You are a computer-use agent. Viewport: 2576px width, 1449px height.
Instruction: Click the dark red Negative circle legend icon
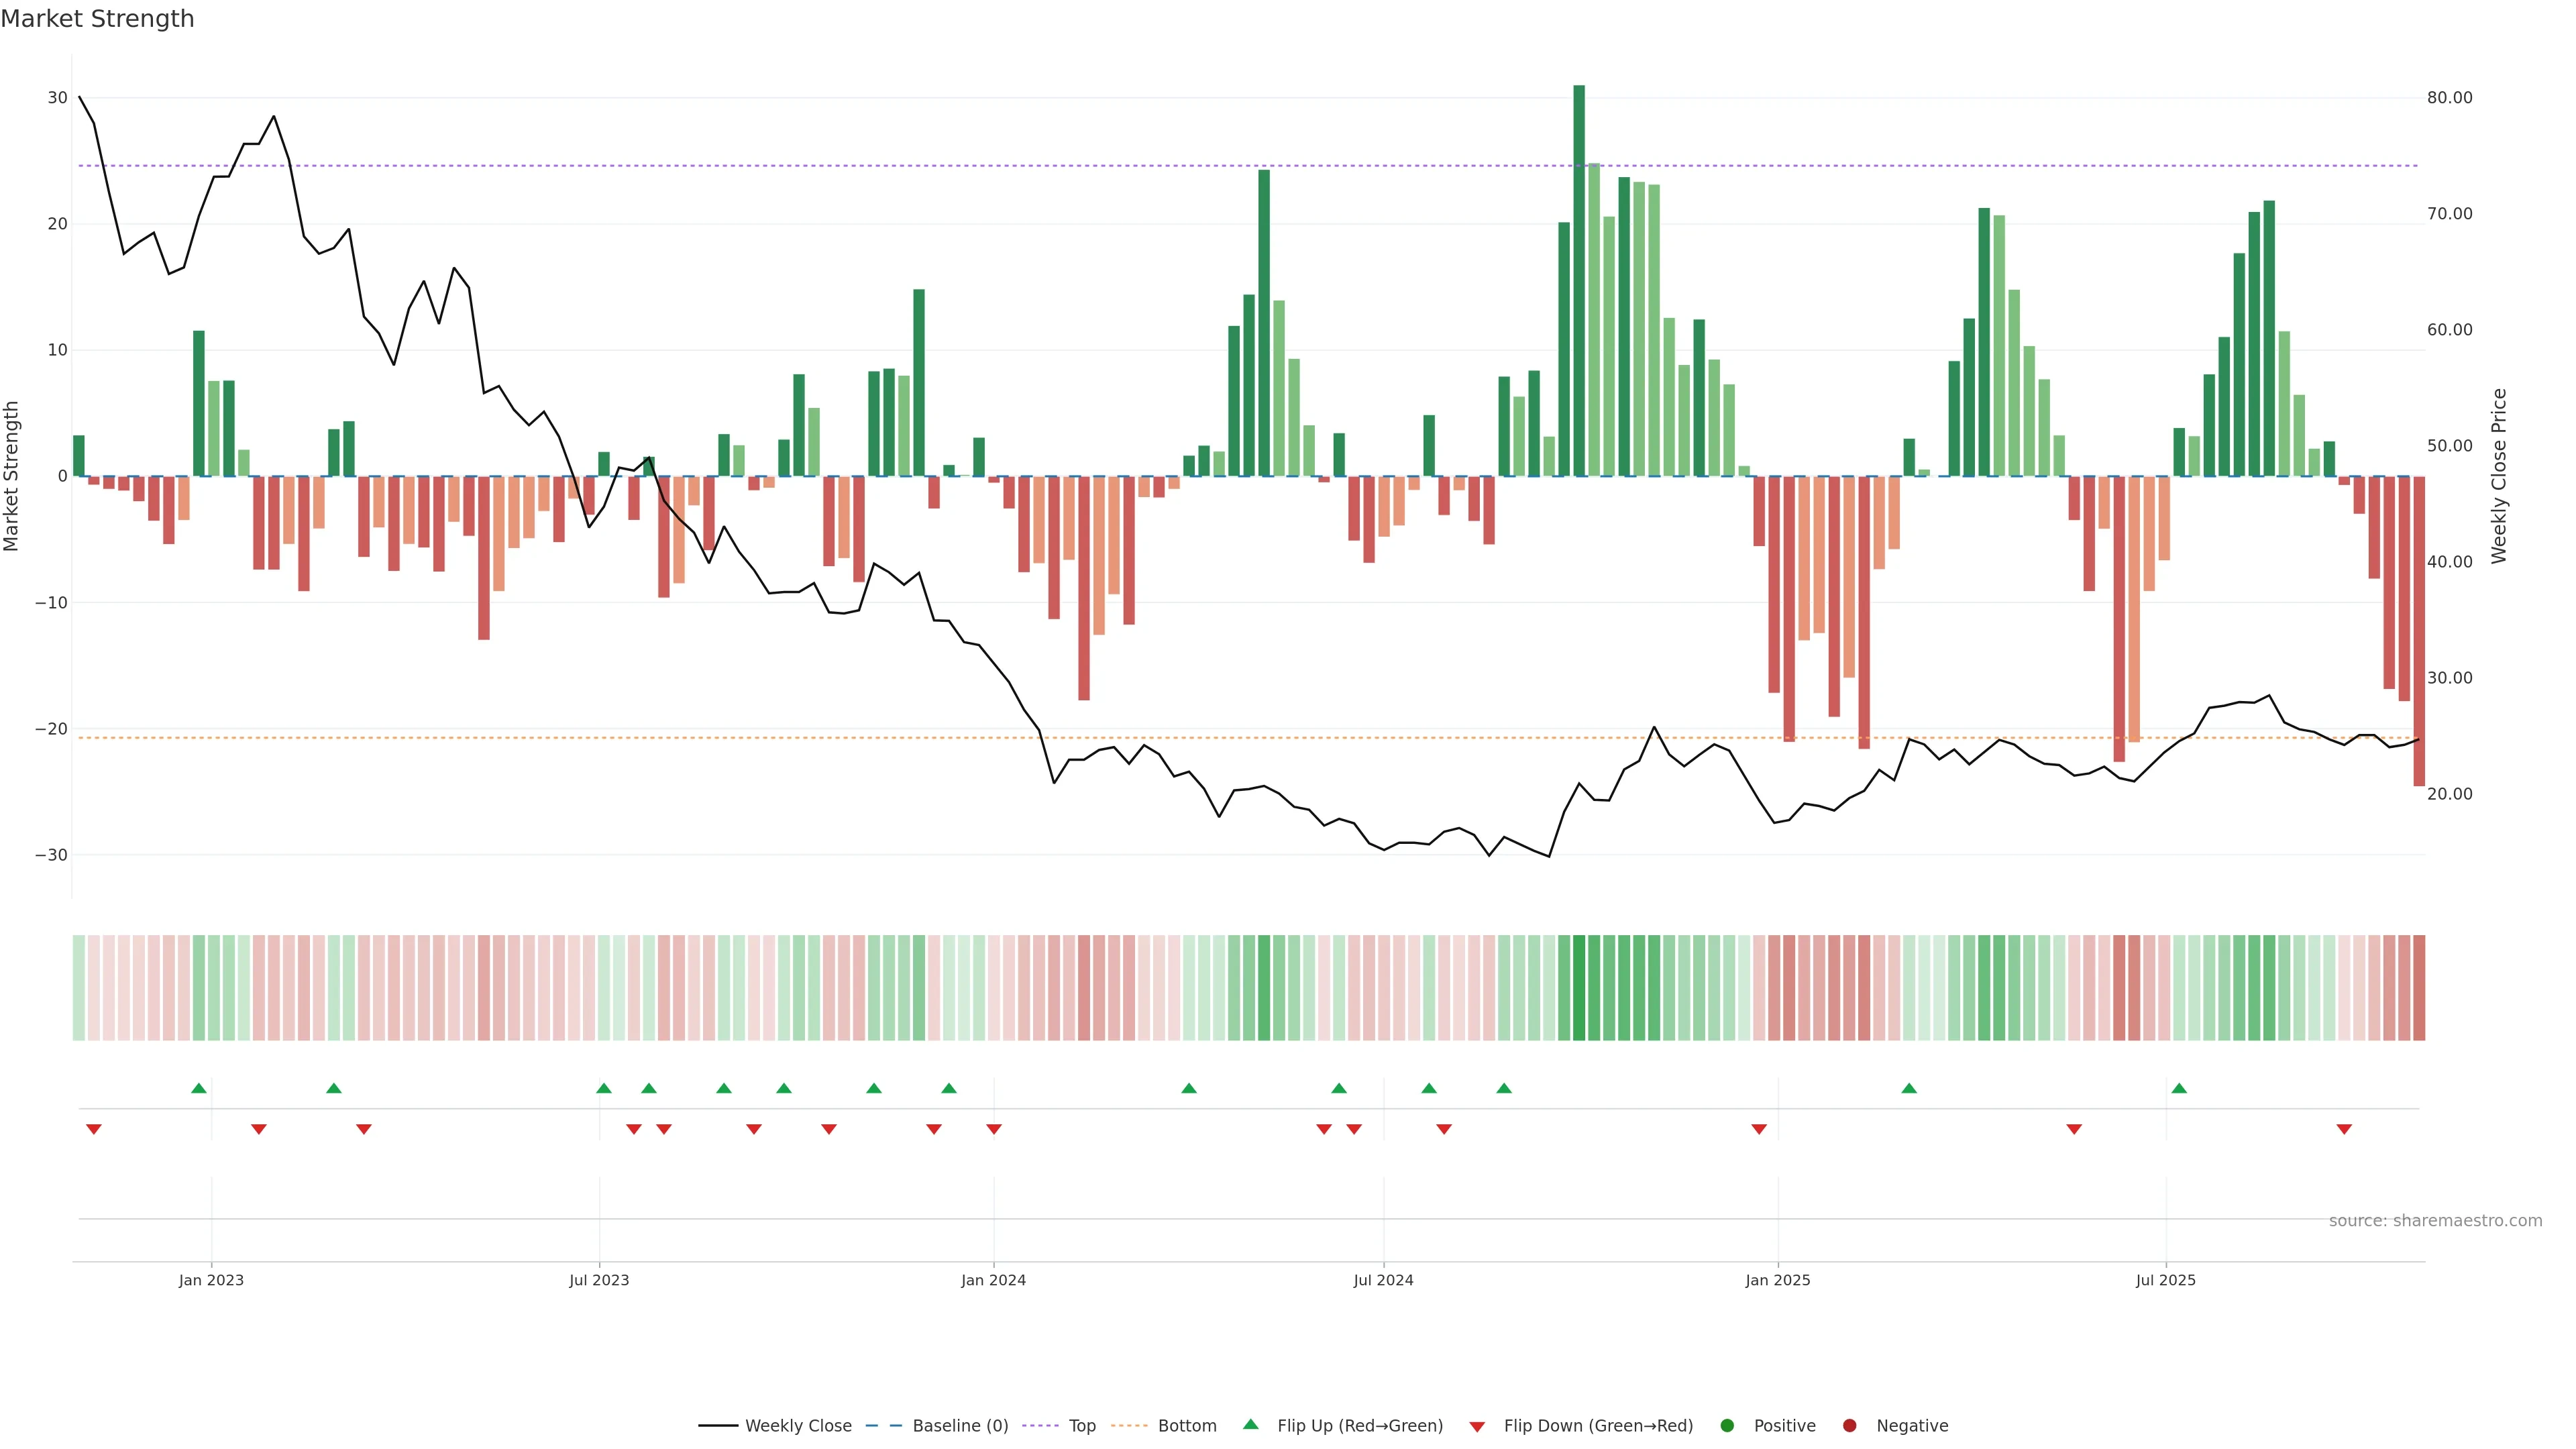pos(1849,1426)
